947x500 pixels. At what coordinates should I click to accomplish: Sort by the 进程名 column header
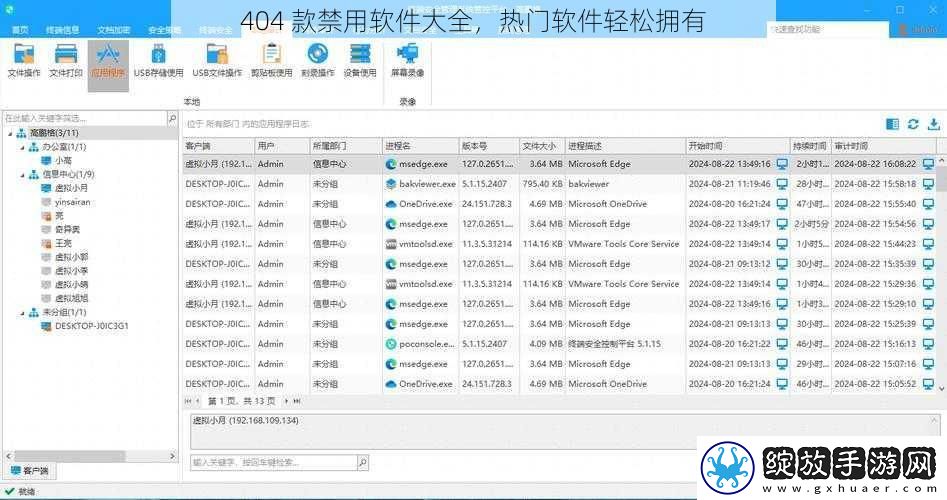coord(420,146)
